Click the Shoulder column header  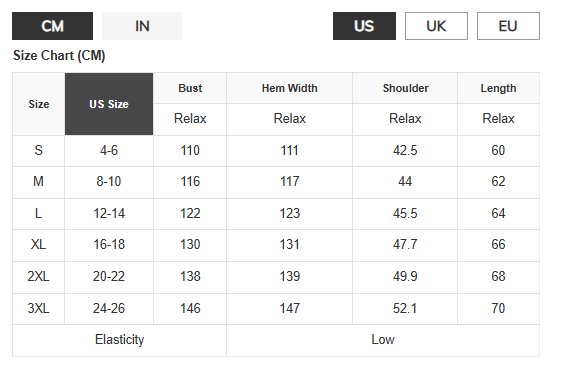tap(405, 88)
